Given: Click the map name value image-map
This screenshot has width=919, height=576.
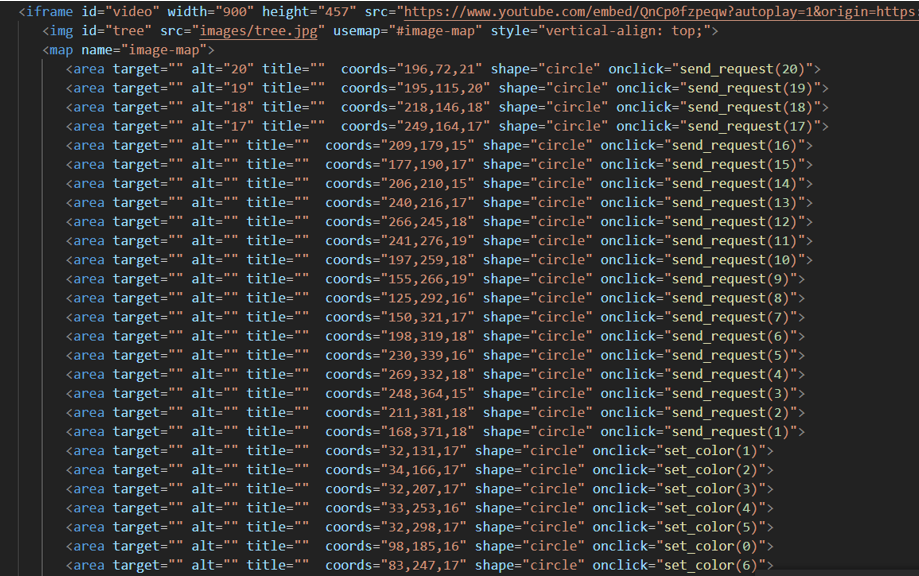Looking at the screenshot, I should (164, 50).
